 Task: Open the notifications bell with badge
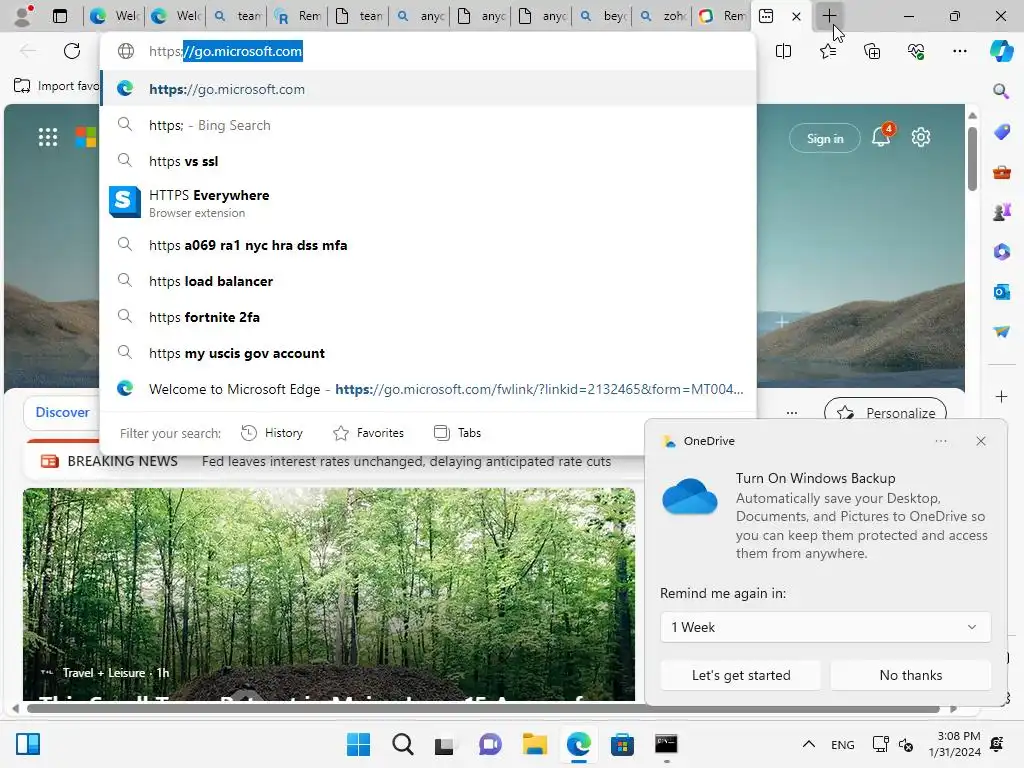pos(881,136)
